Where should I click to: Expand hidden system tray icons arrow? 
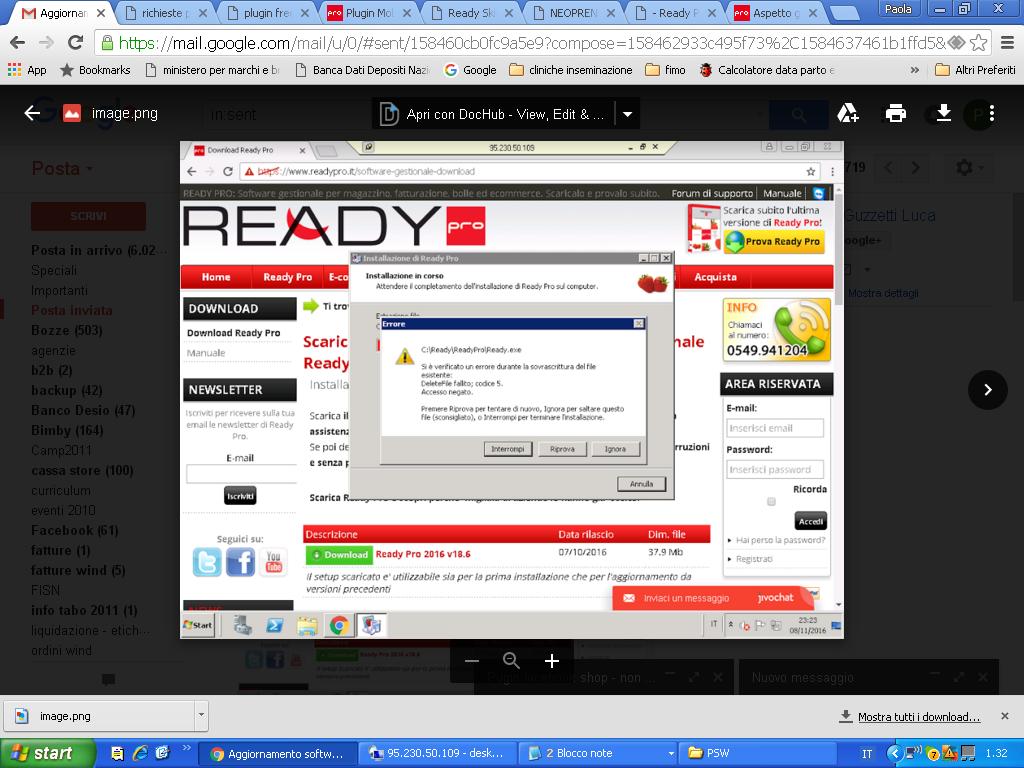(x=893, y=754)
